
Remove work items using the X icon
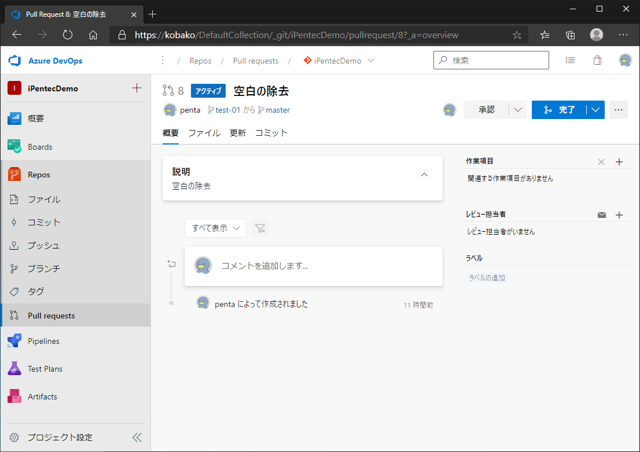[601, 162]
